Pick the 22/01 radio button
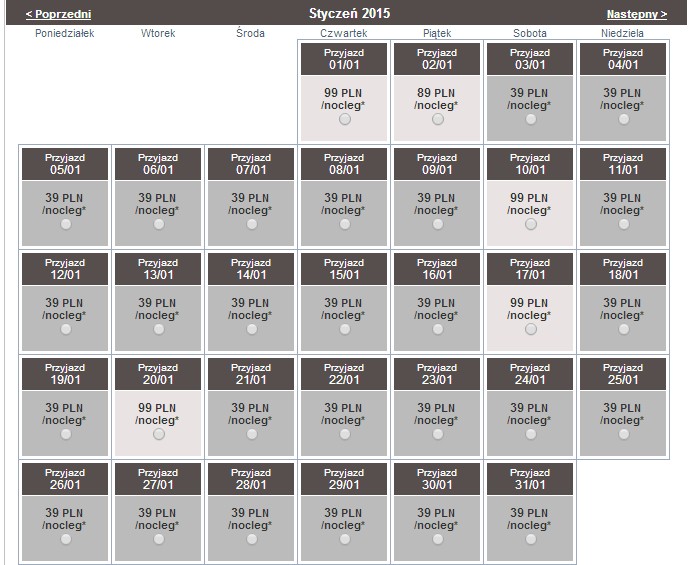The height and width of the screenshot is (565, 695). tap(344, 434)
